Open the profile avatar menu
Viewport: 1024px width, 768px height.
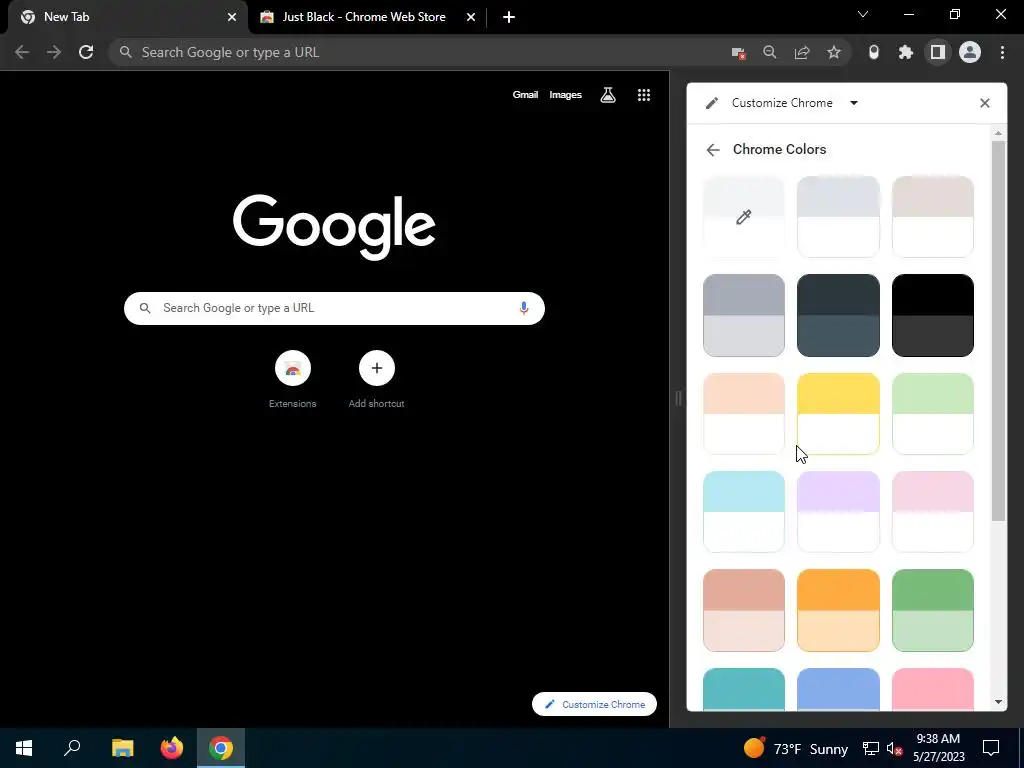click(x=970, y=52)
